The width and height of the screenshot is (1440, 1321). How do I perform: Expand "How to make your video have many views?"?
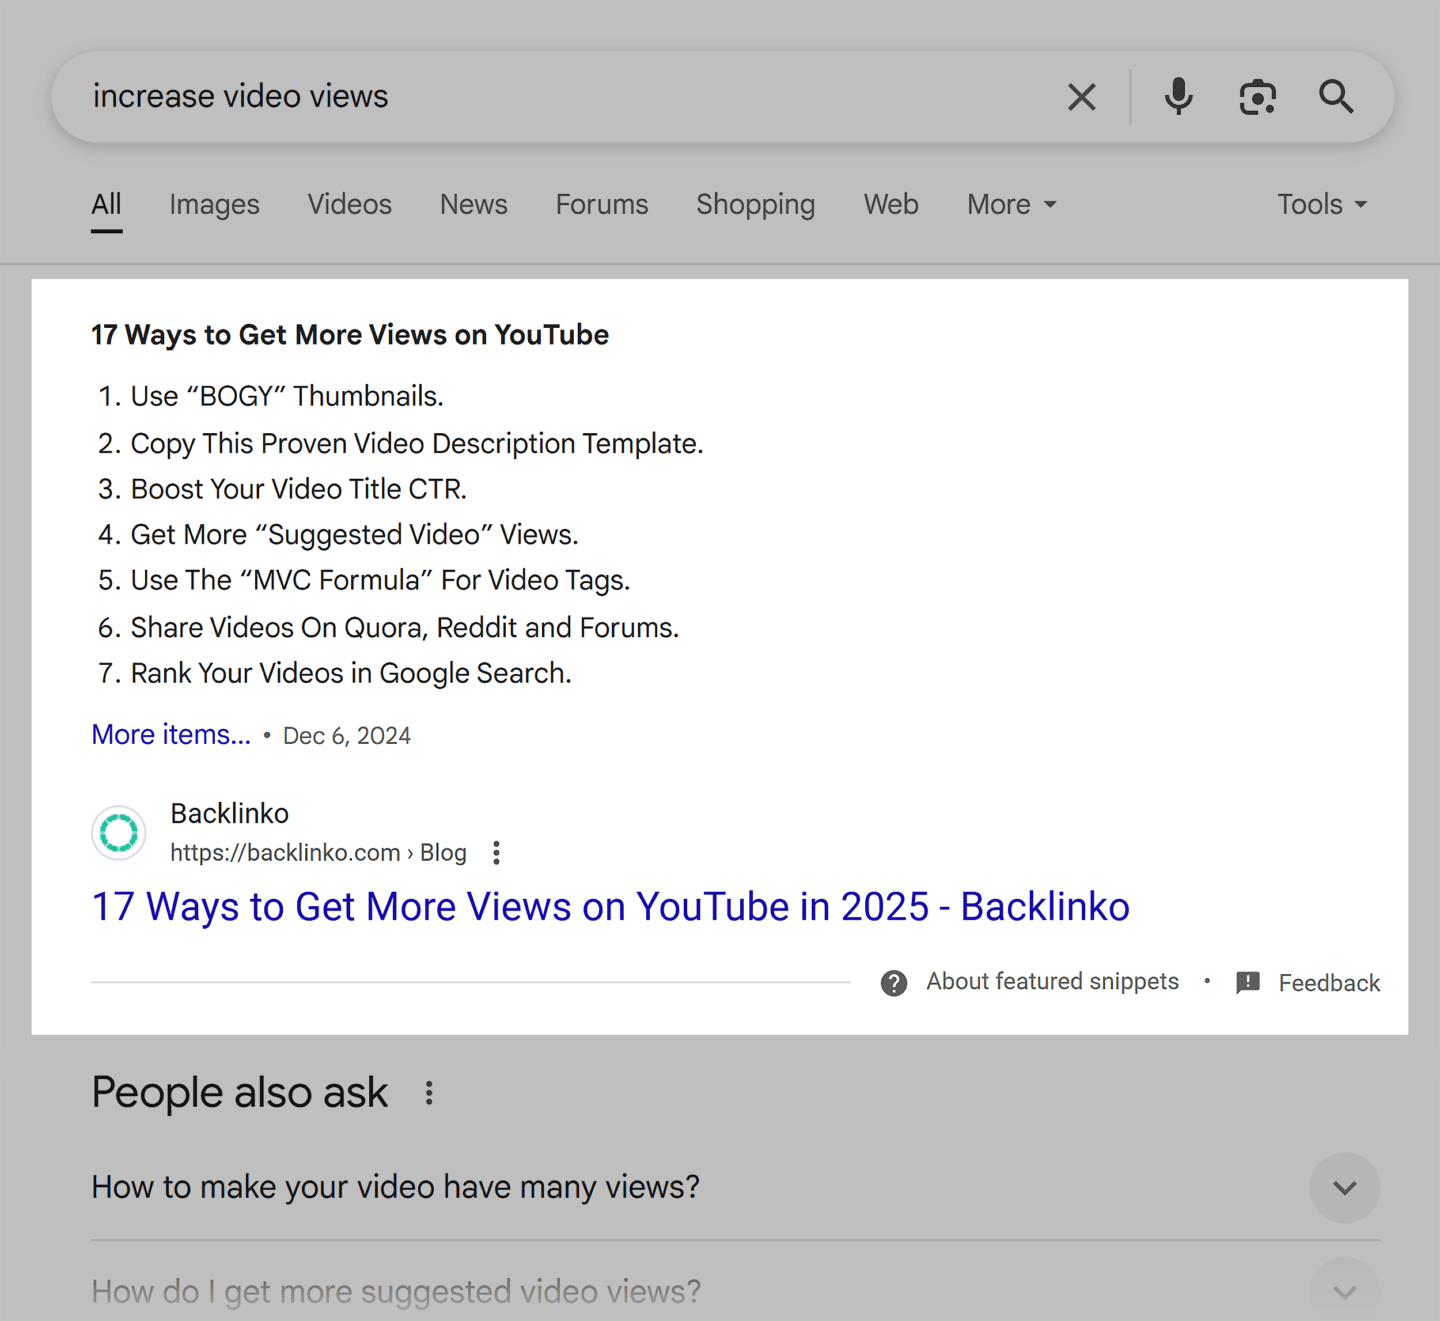click(x=1344, y=1188)
